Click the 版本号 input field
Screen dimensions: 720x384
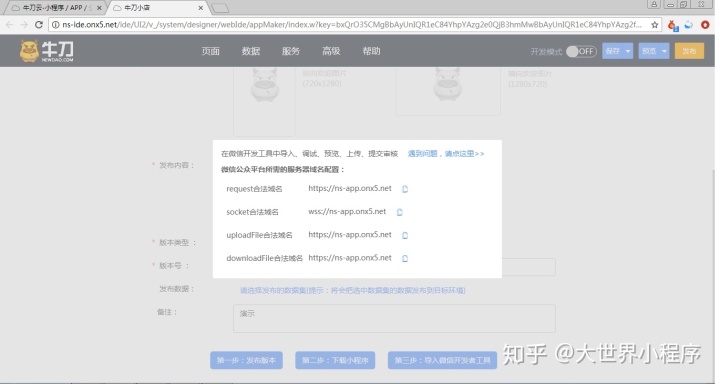(x=528, y=267)
